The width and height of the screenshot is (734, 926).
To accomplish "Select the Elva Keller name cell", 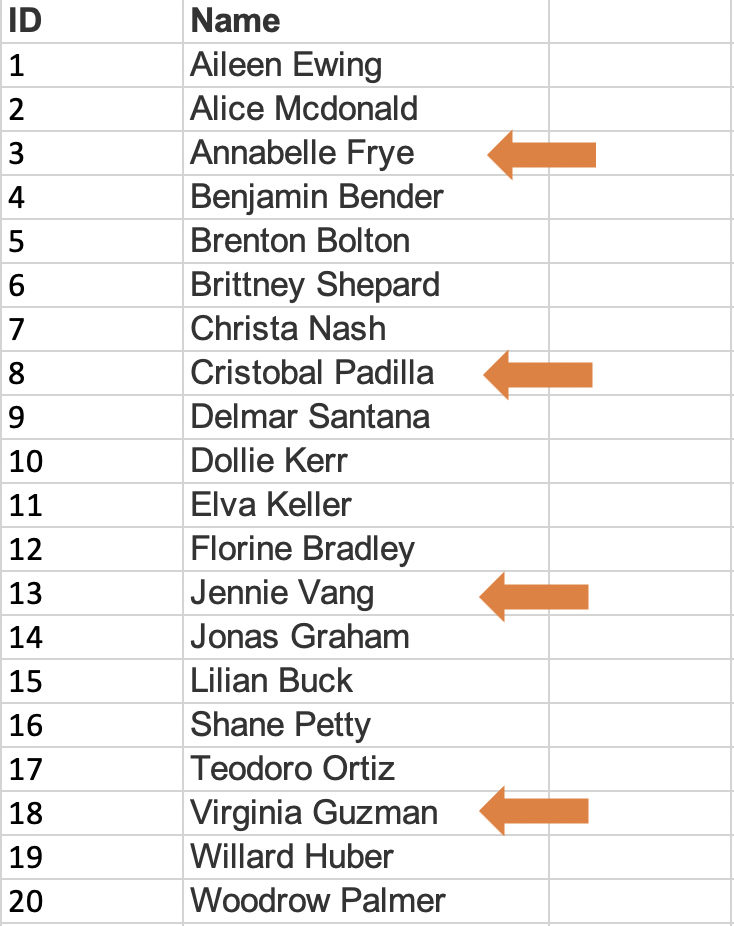I will [365, 505].
